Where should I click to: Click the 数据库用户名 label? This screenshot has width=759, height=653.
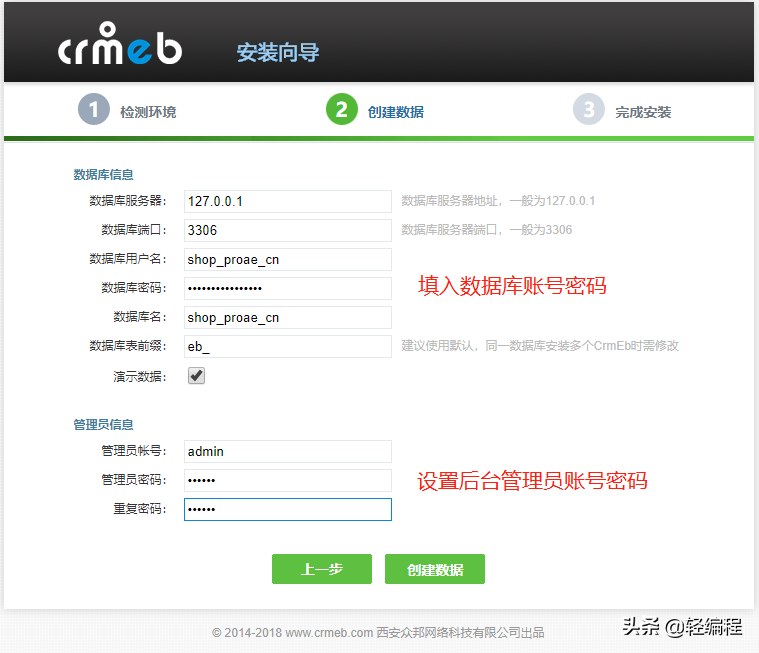(x=128, y=259)
